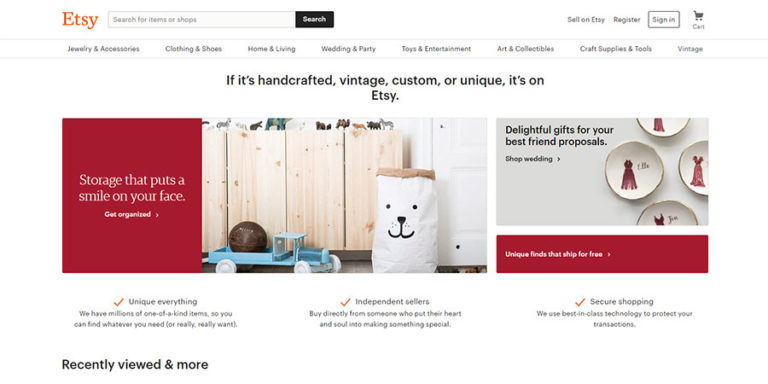Click the Secure shopping checkmark icon

(x=580, y=302)
